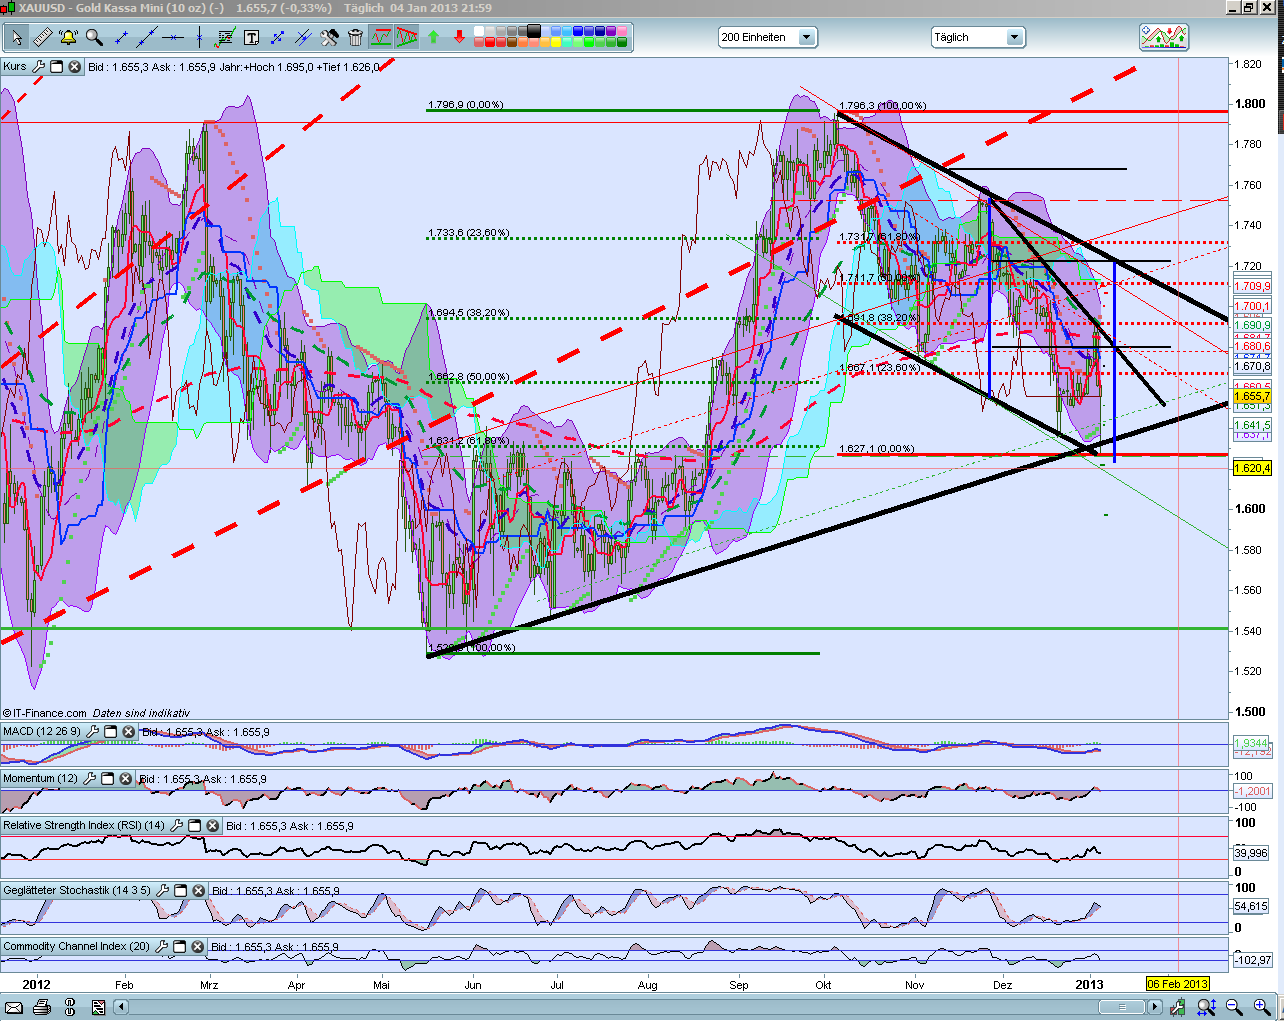The width and height of the screenshot is (1284, 1021).
Task: Print the chart with printer icon
Action: 43,1007
